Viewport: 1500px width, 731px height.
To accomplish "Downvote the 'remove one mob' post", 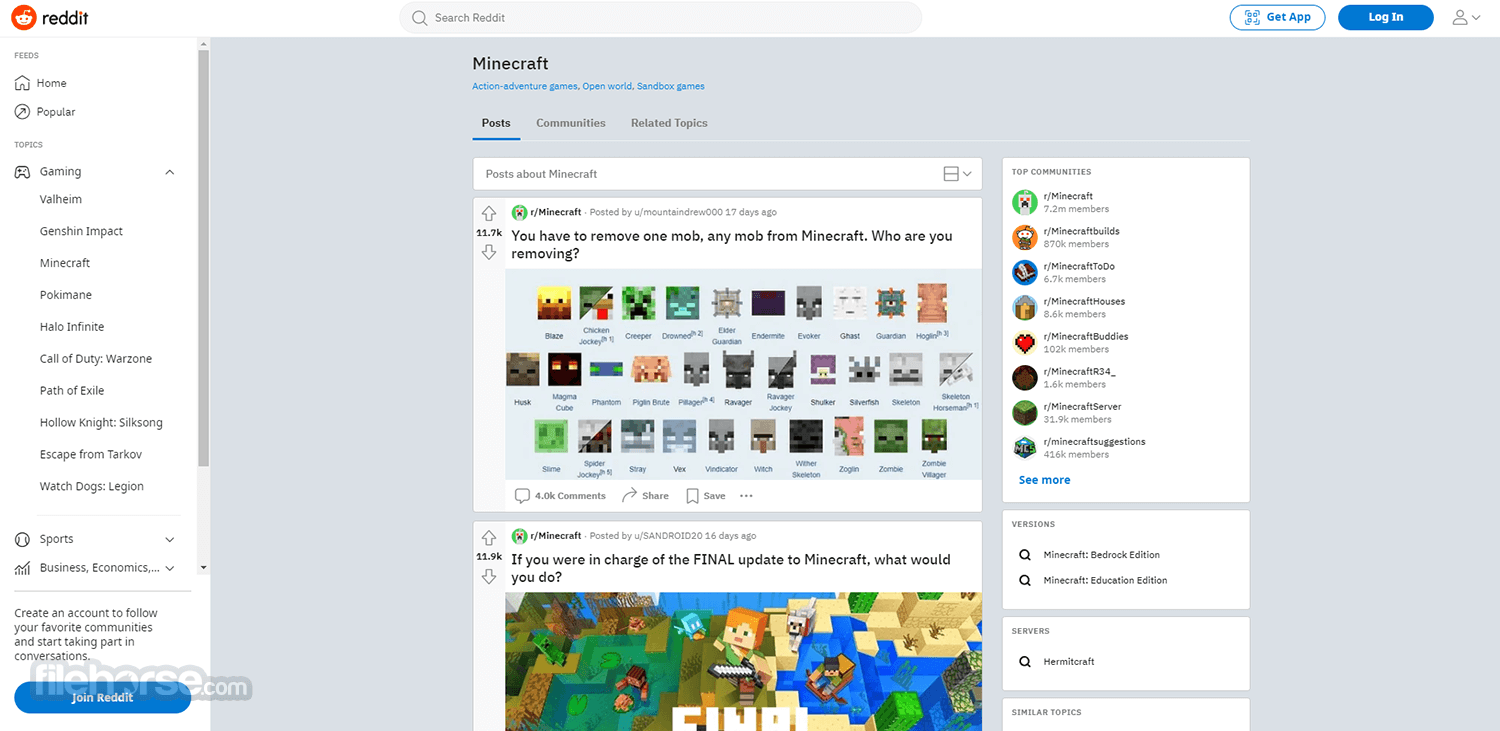I will click(489, 252).
